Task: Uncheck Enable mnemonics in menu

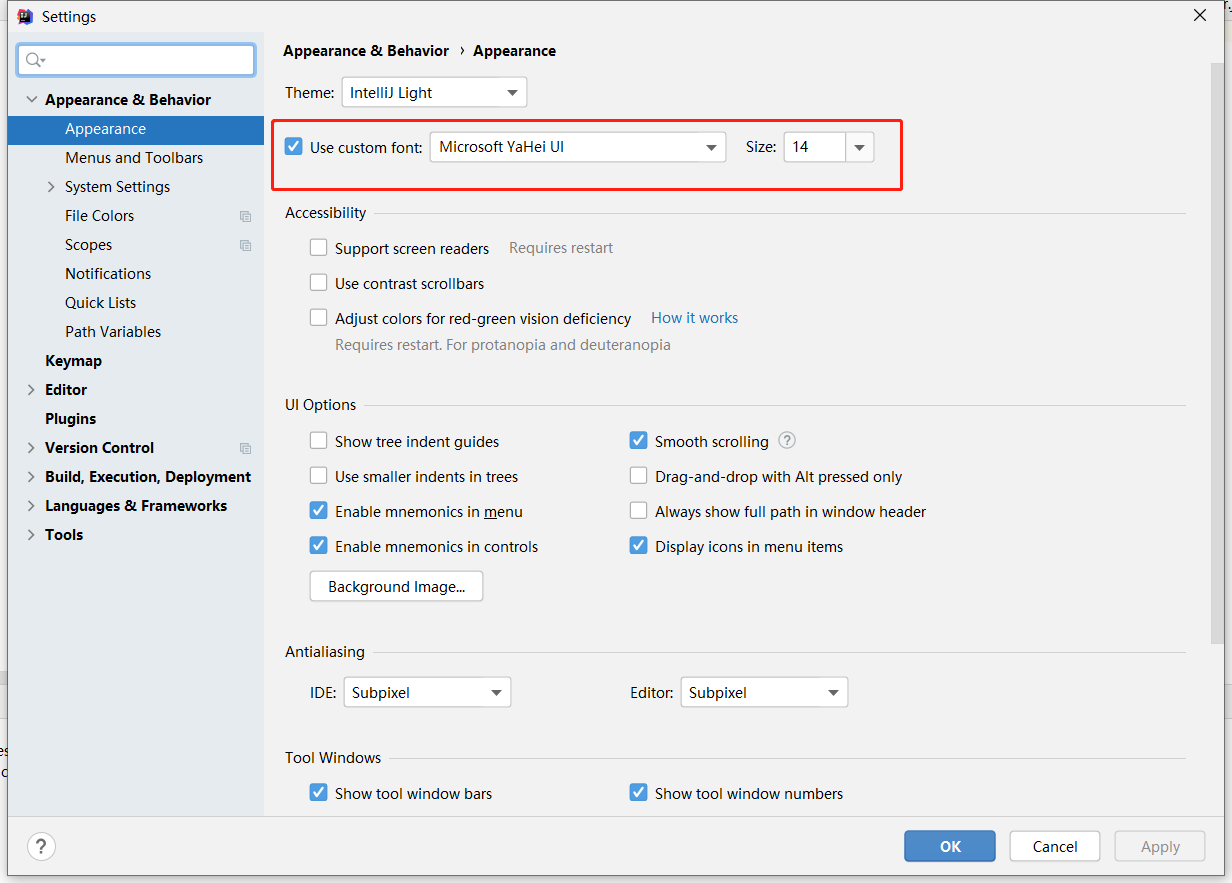Action: coord(319,511)
